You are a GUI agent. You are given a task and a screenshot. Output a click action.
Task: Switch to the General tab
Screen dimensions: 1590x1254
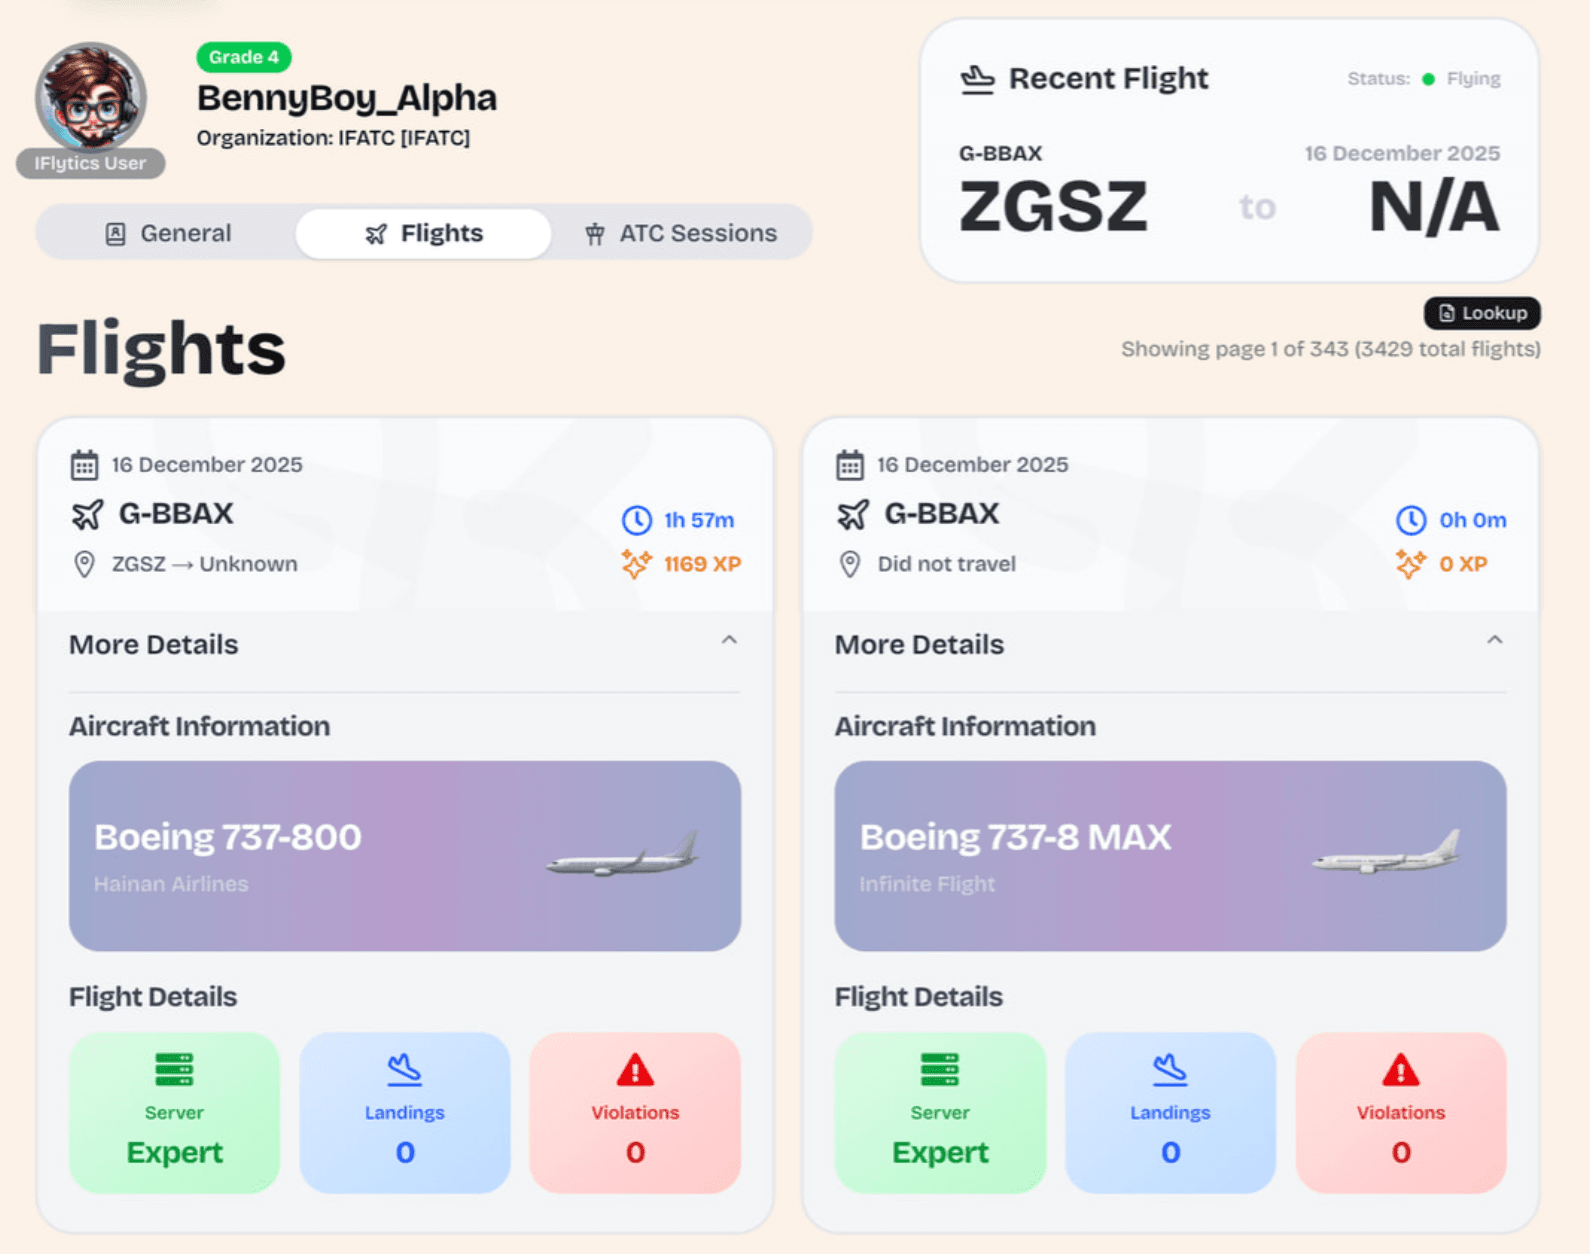(x=167, y=233)
